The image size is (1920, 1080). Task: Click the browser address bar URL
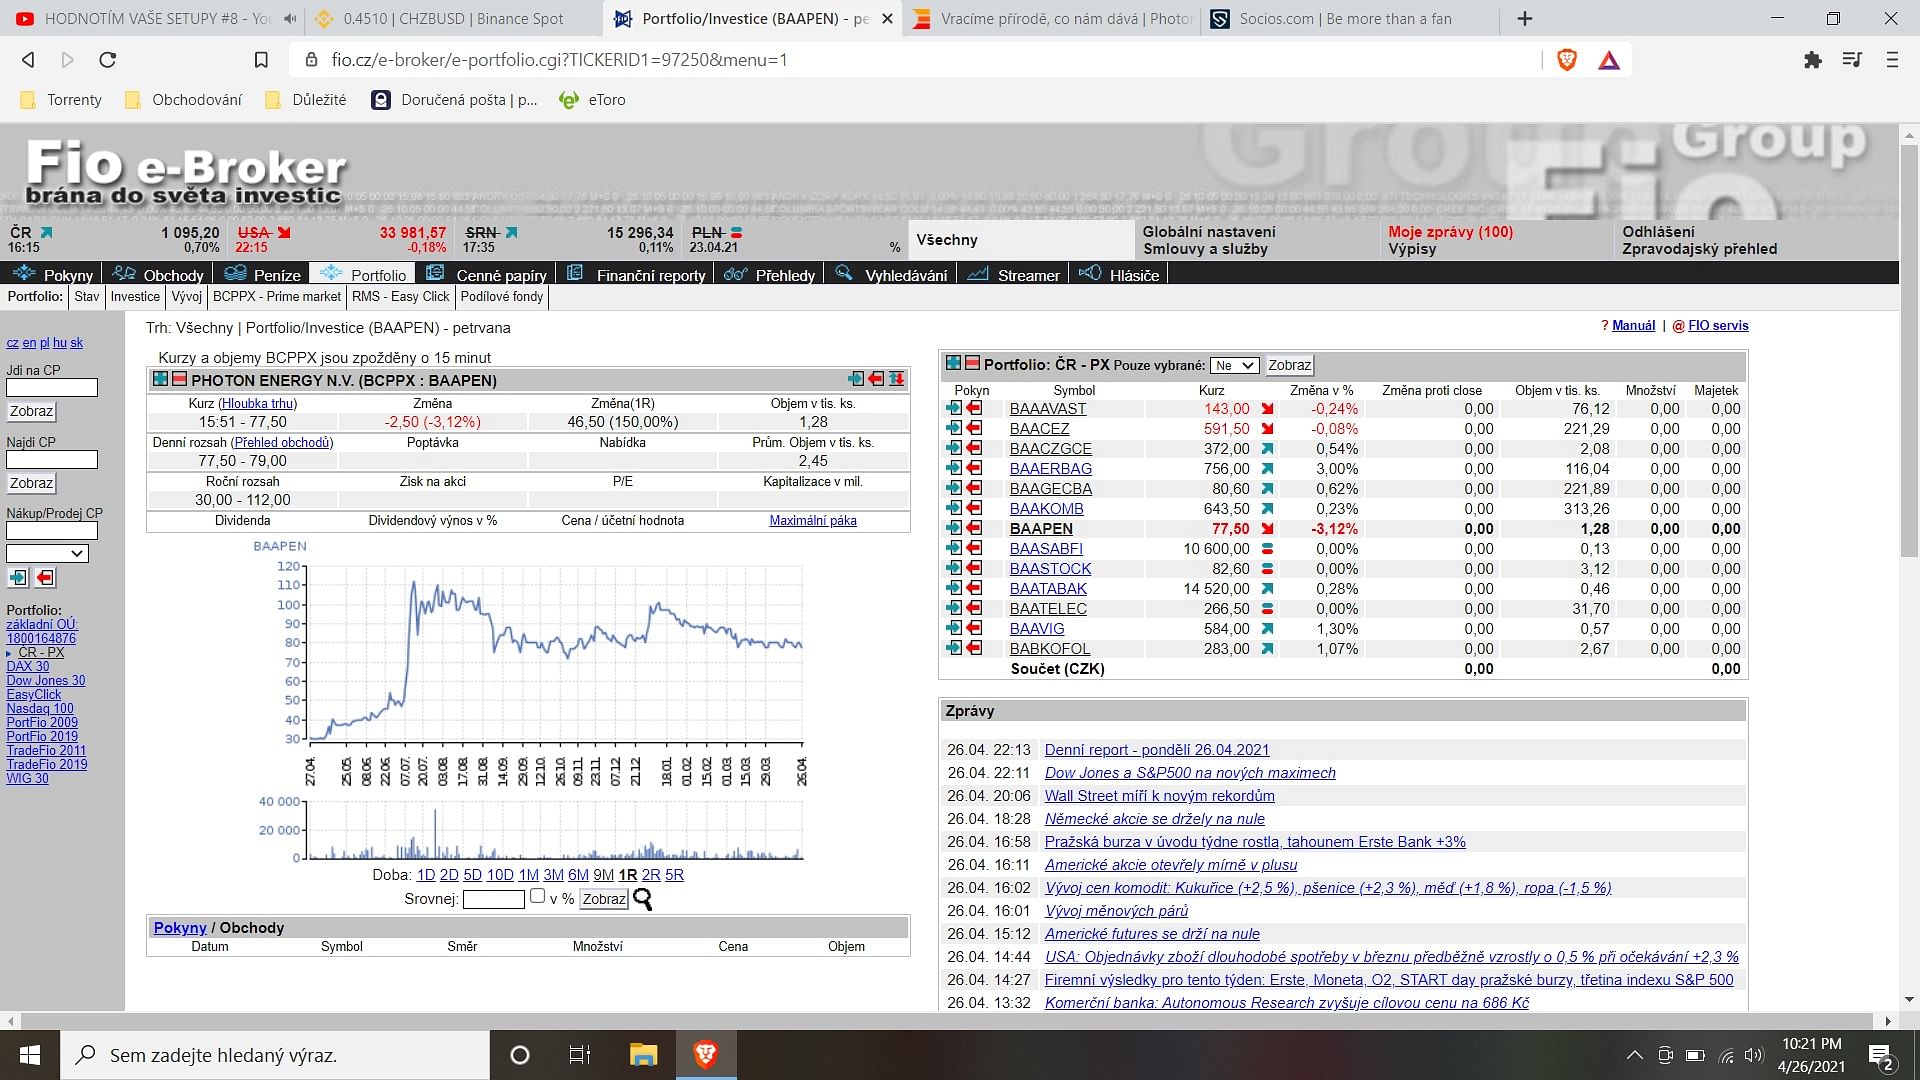[559, 60]
